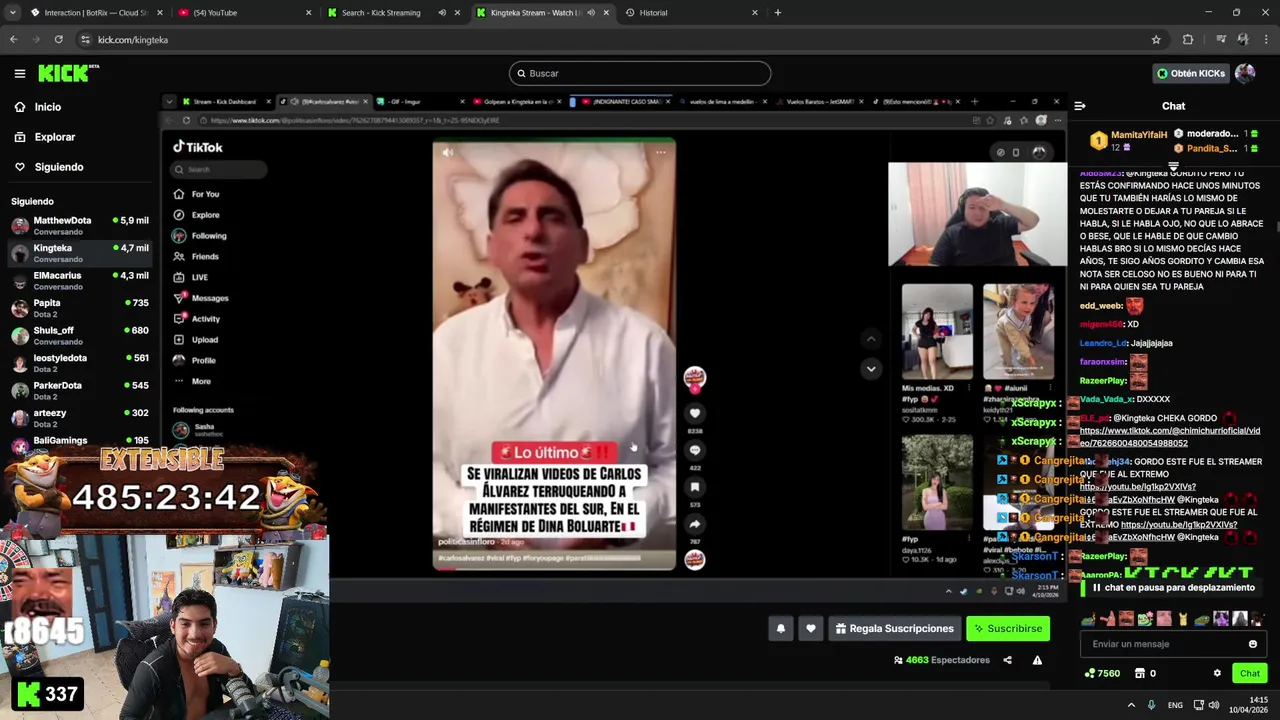1280x720 pixels.
Task: Switch to Historial browser tab
Action: [x=690, y=13]
